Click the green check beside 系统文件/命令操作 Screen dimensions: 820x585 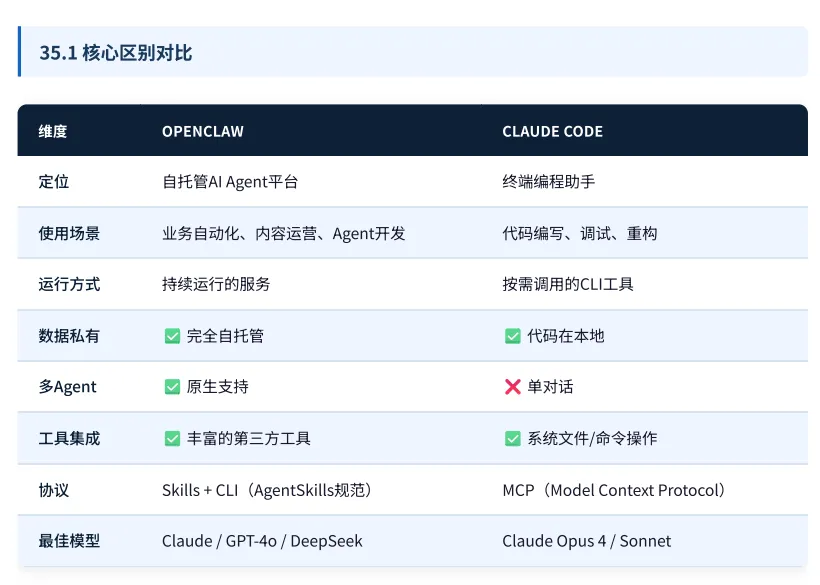tap(512, 439)
